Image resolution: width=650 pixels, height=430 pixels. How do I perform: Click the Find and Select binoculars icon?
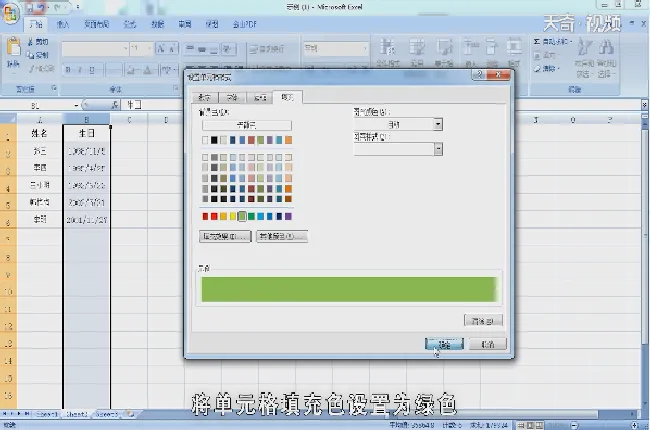pyautogui.click(x=606, y=46)
